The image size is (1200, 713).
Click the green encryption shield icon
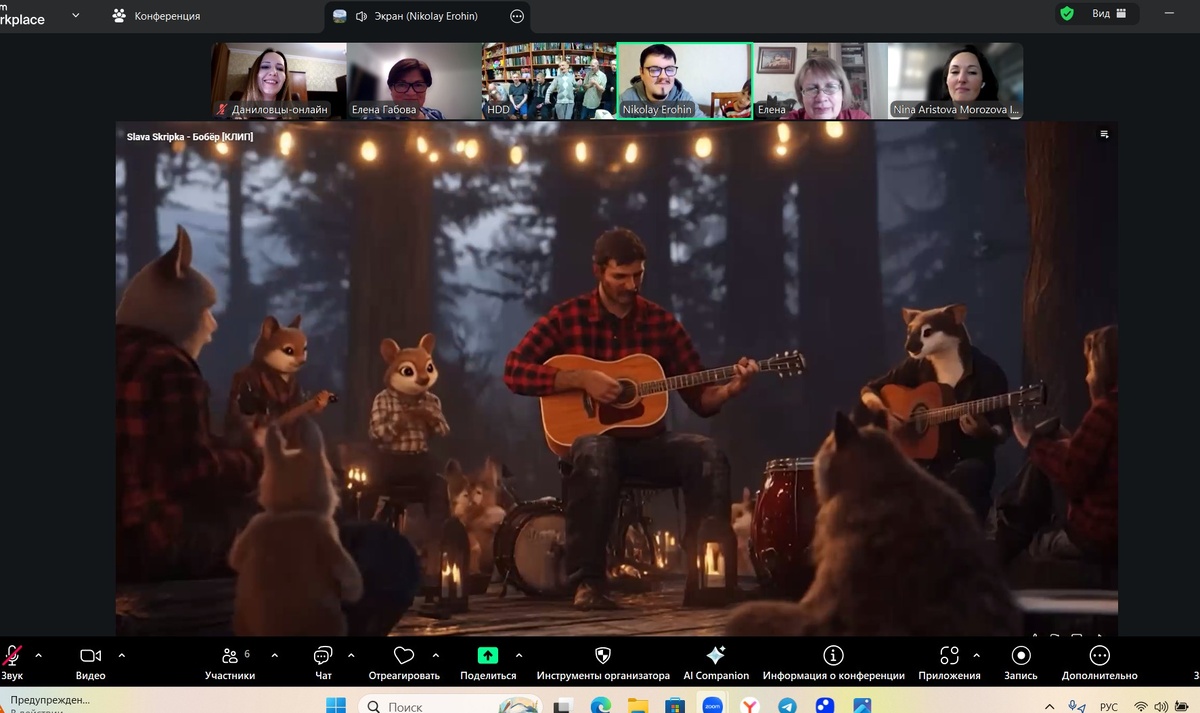tap(1067, 14)
